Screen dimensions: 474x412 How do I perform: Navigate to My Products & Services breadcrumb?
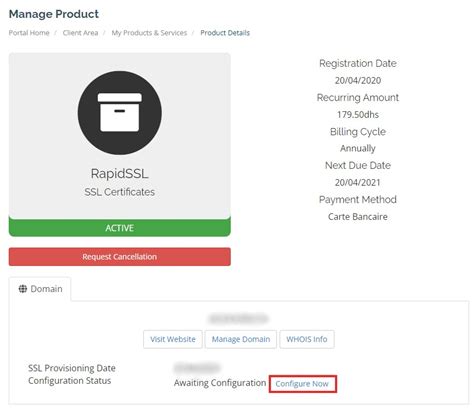[x=149, y=33]
